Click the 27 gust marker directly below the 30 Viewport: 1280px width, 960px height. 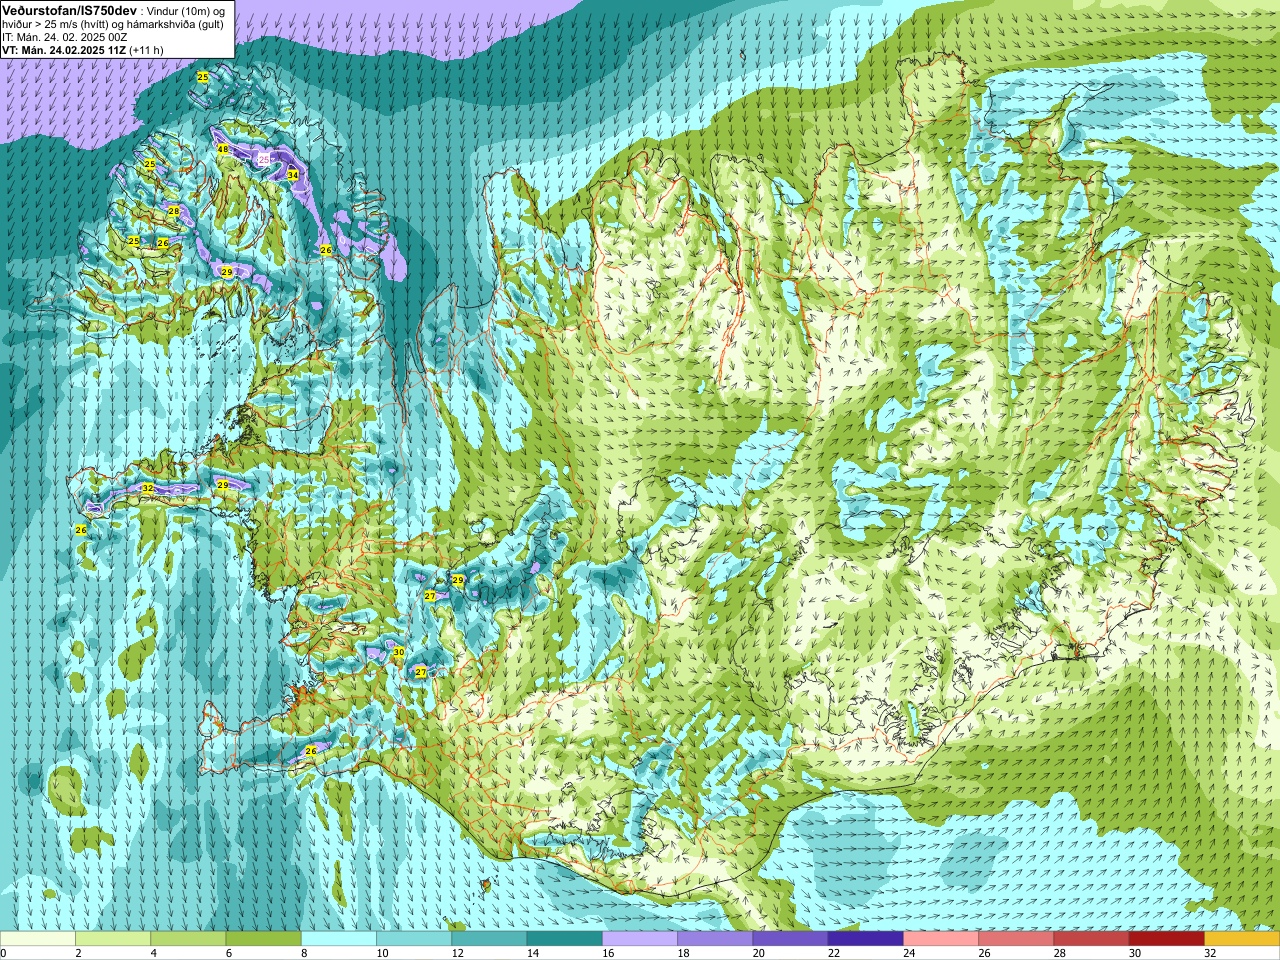(x=421, y=673)
